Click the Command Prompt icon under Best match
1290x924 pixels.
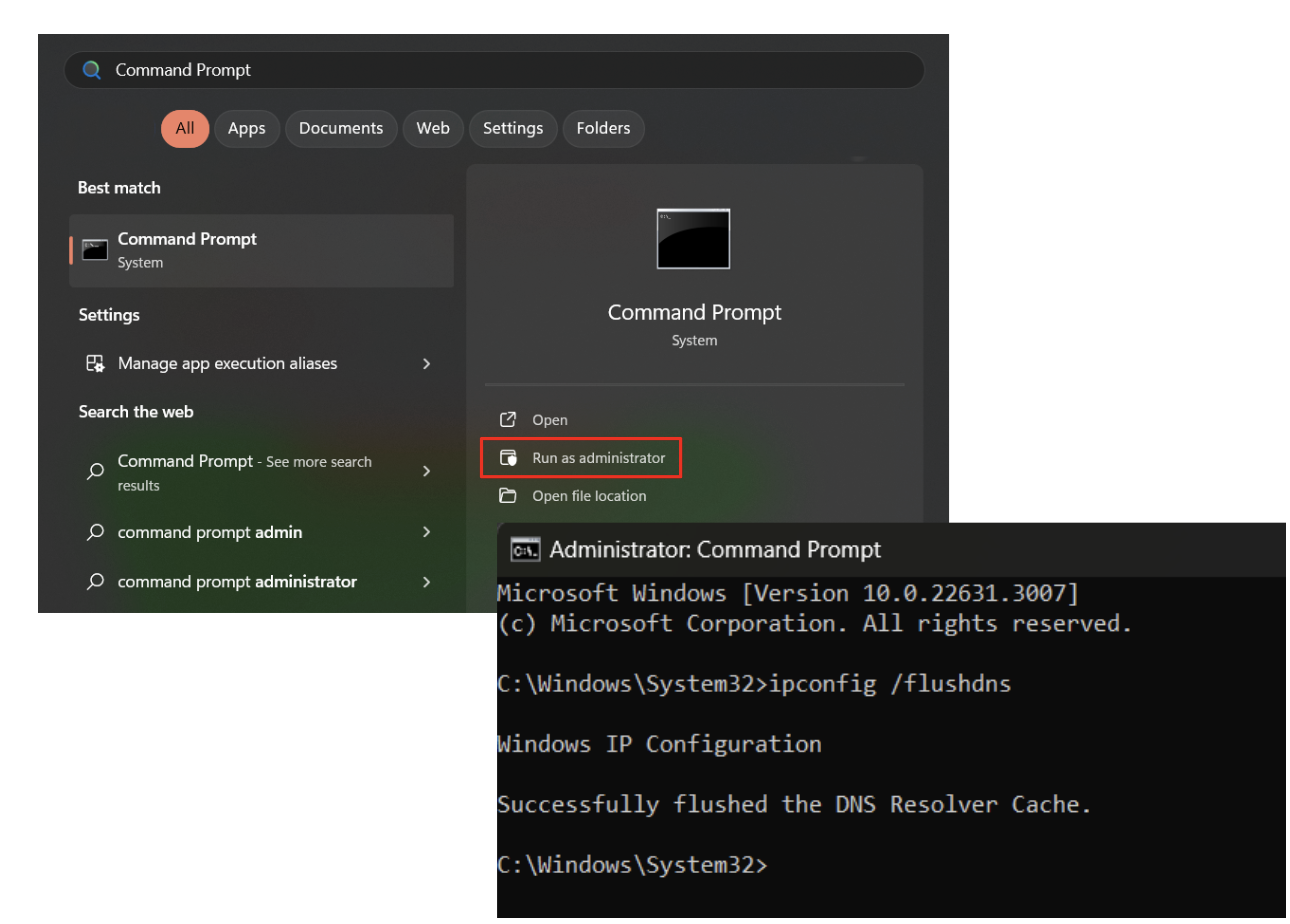click(94, 250)
